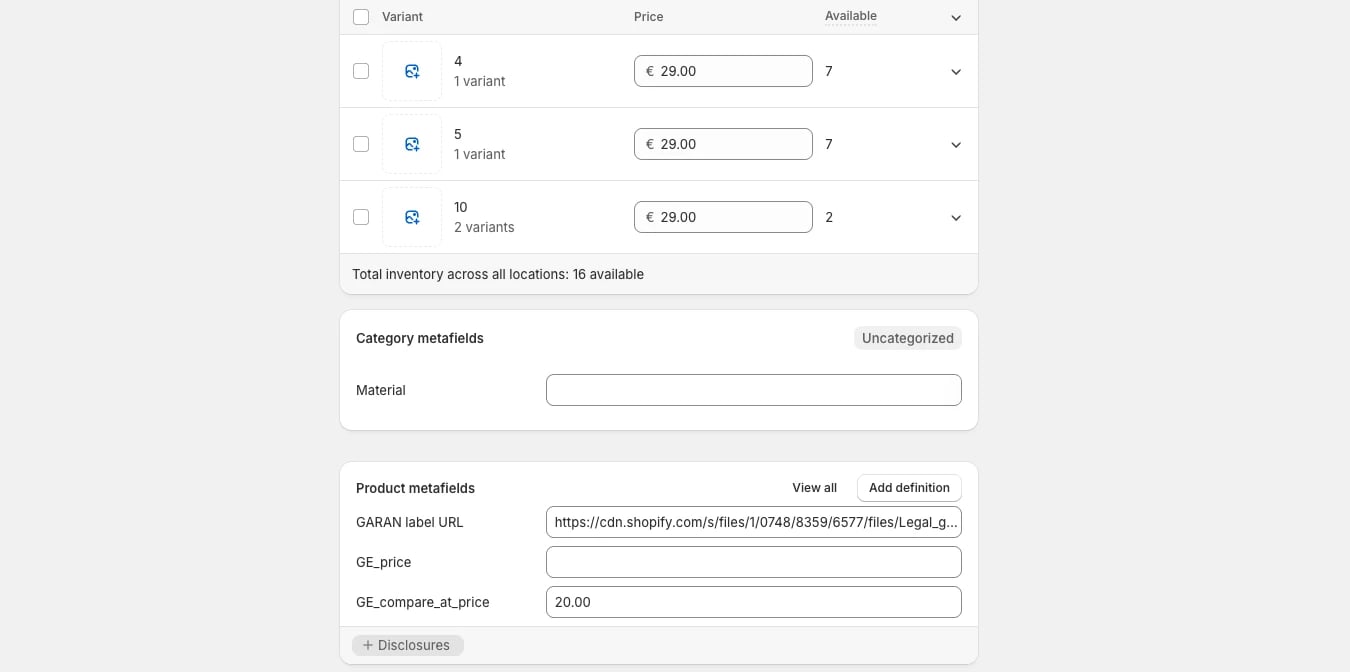This screenshot has height=672, width=1350.
Task: Select the variant 10 checkbox
Action: coord(361,217)
